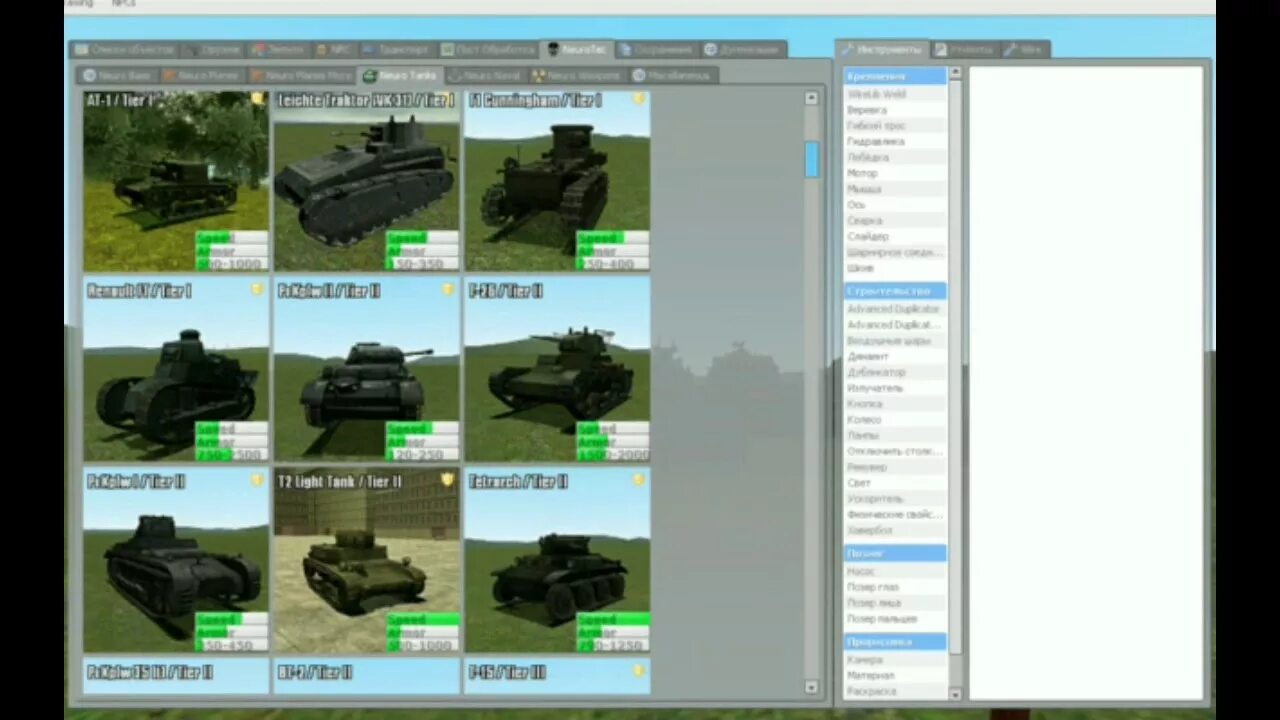Spawn the Tetrarch Tier II tank
1280x720 pixels.
[557, 561]
